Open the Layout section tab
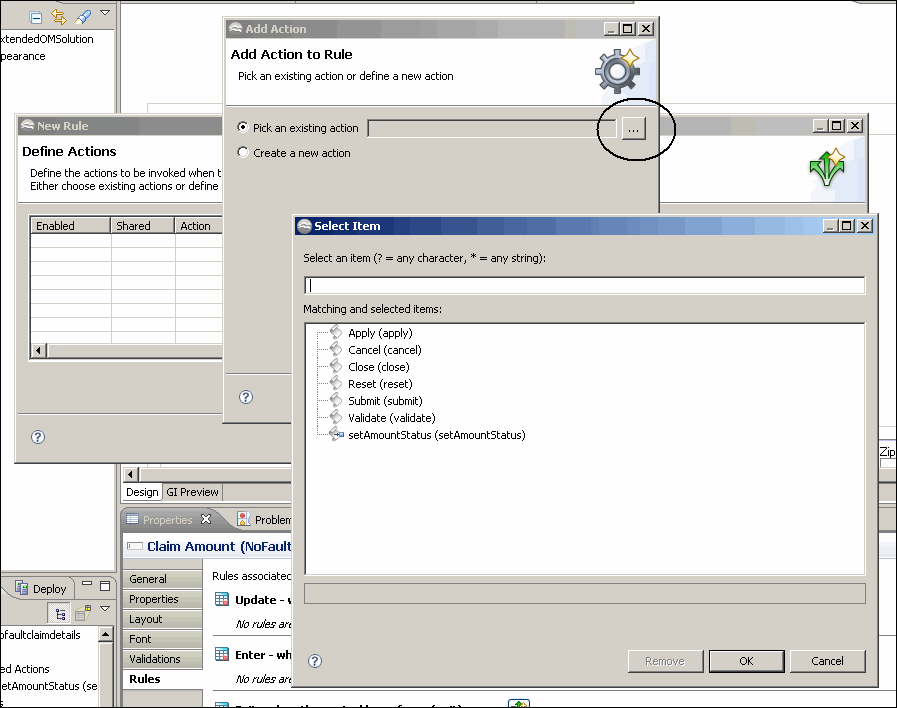897x708 pixels. [x=162, y=619]
